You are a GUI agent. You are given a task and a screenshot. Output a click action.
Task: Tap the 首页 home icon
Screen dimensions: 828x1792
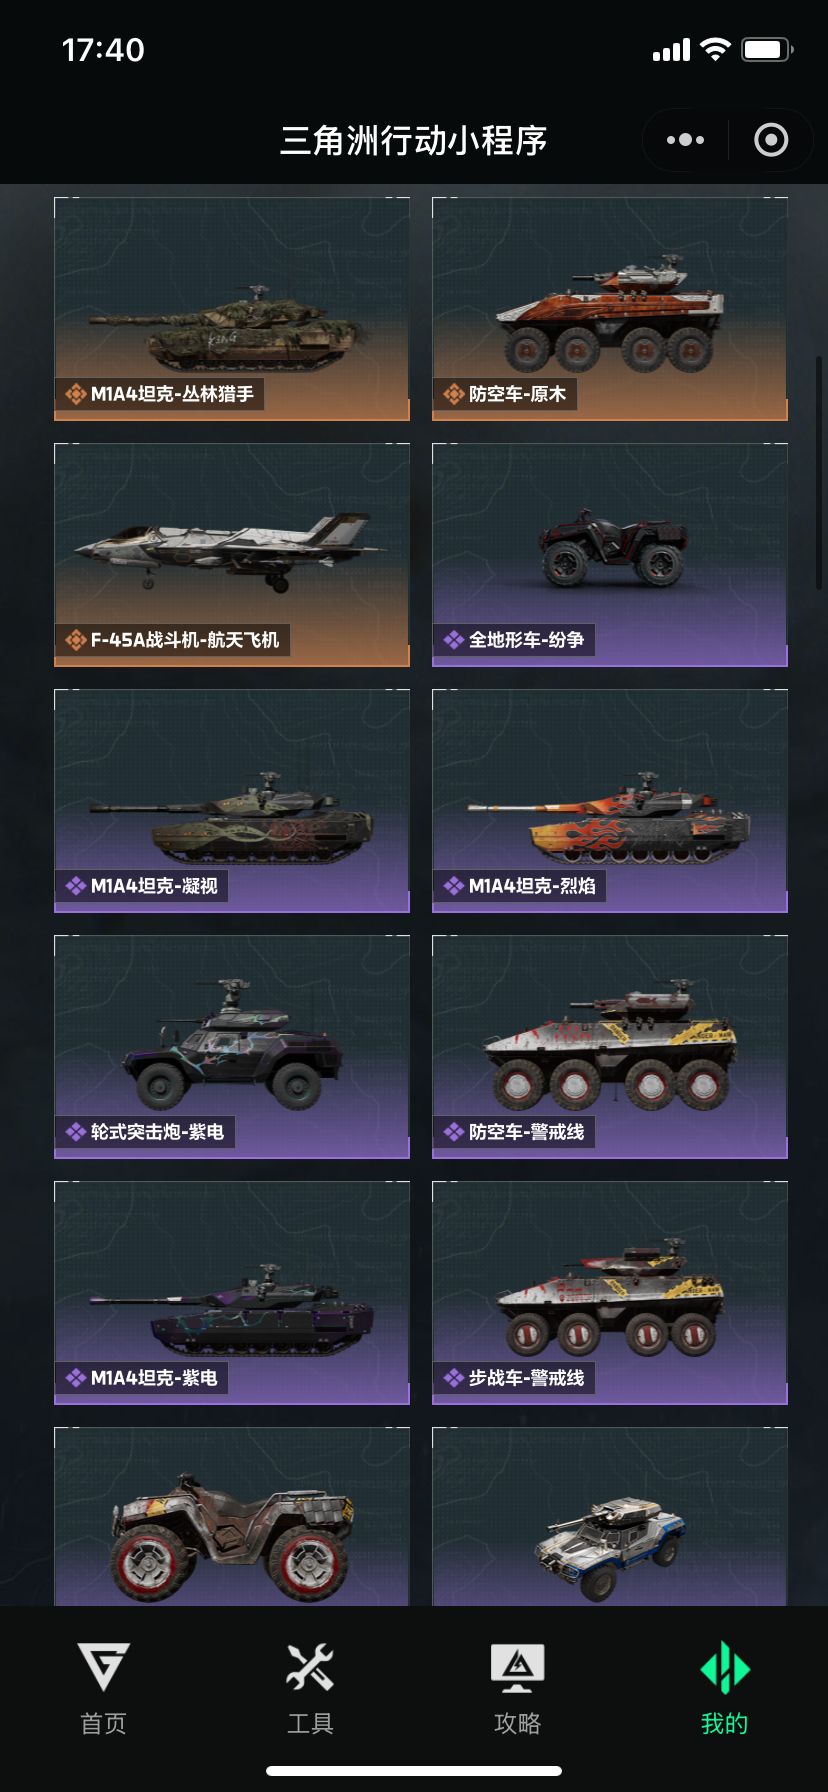click(103, 1667)
